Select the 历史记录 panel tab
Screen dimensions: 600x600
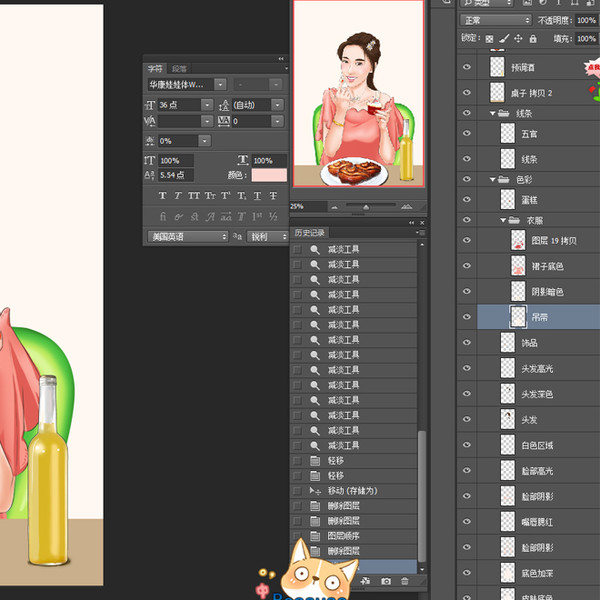coord(310,233)
